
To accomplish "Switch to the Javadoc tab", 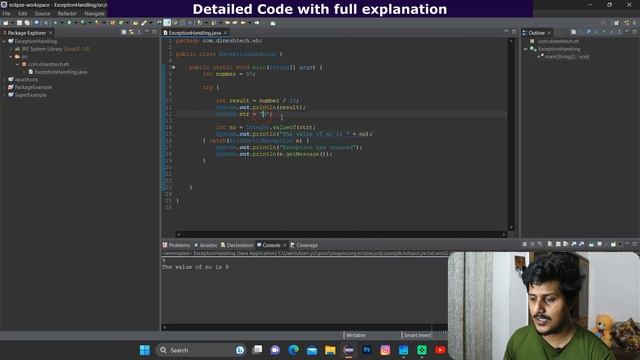I will 206,245.
